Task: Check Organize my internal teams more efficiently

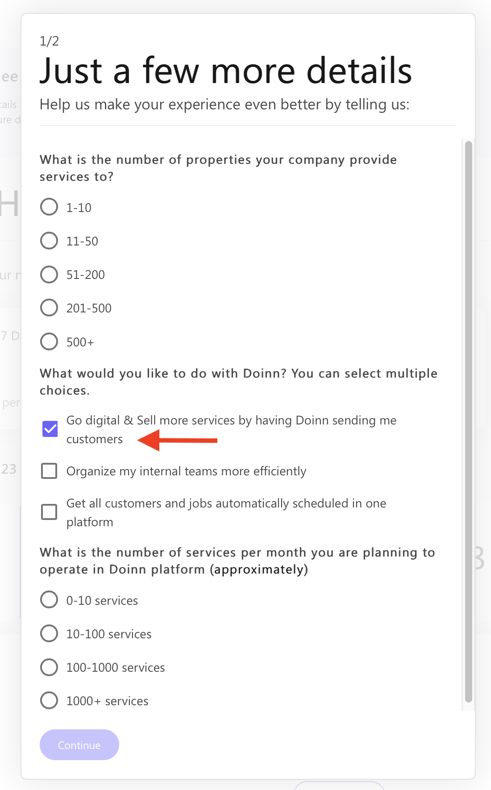Action: pyautogui.click(x=49, y=471)
